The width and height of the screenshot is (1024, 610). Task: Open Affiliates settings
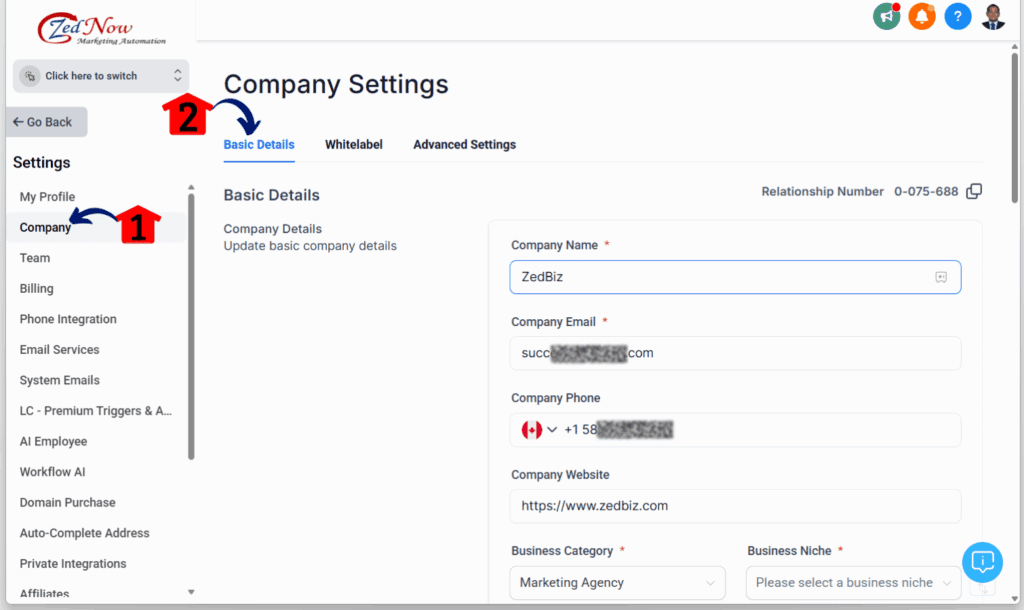coord(44,593)
